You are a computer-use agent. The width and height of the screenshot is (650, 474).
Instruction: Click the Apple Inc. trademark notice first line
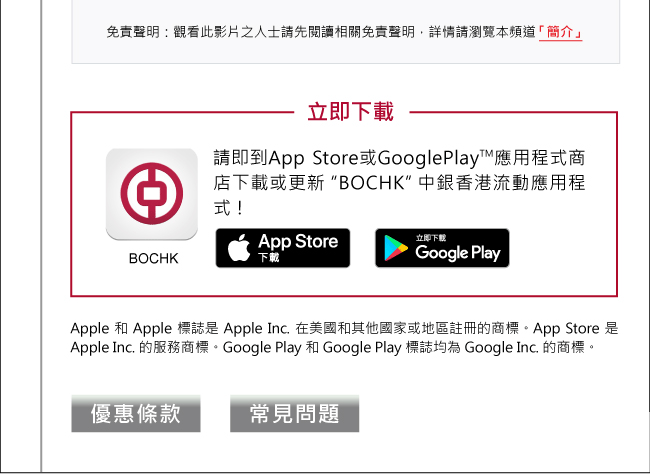click(x=344, y=328)
